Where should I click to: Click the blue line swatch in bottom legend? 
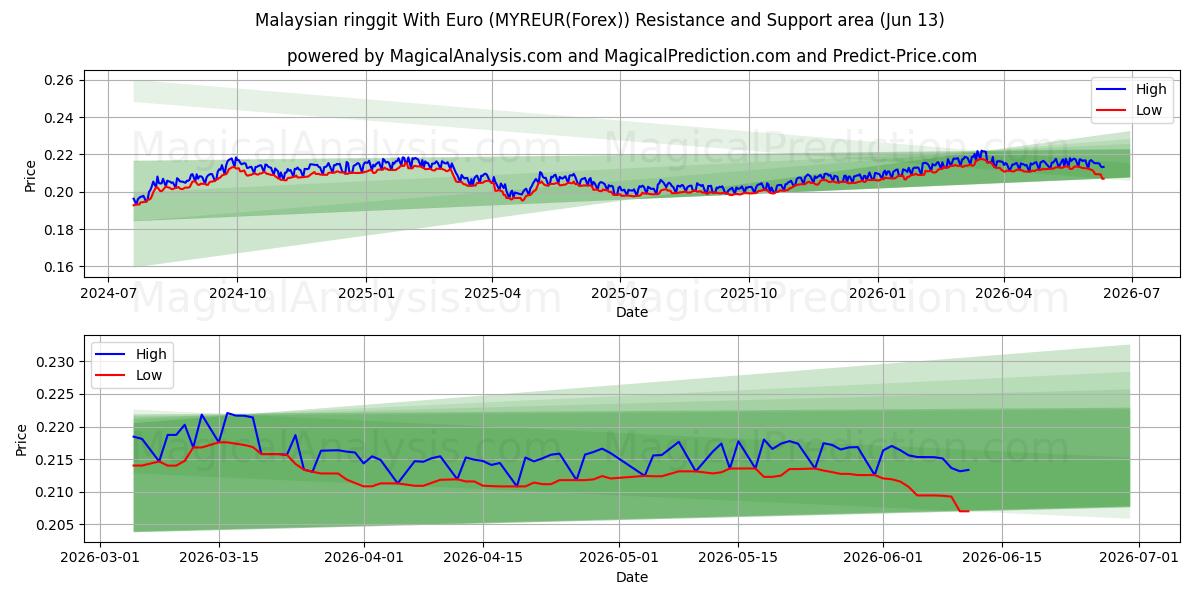[x=111, y=355]
